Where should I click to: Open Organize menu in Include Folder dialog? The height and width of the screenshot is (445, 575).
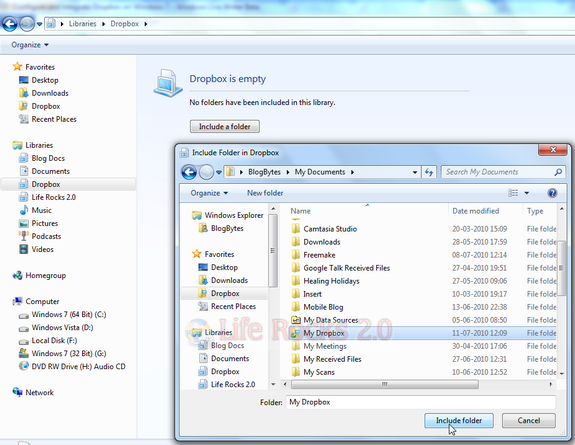click(x=209, y=193)
